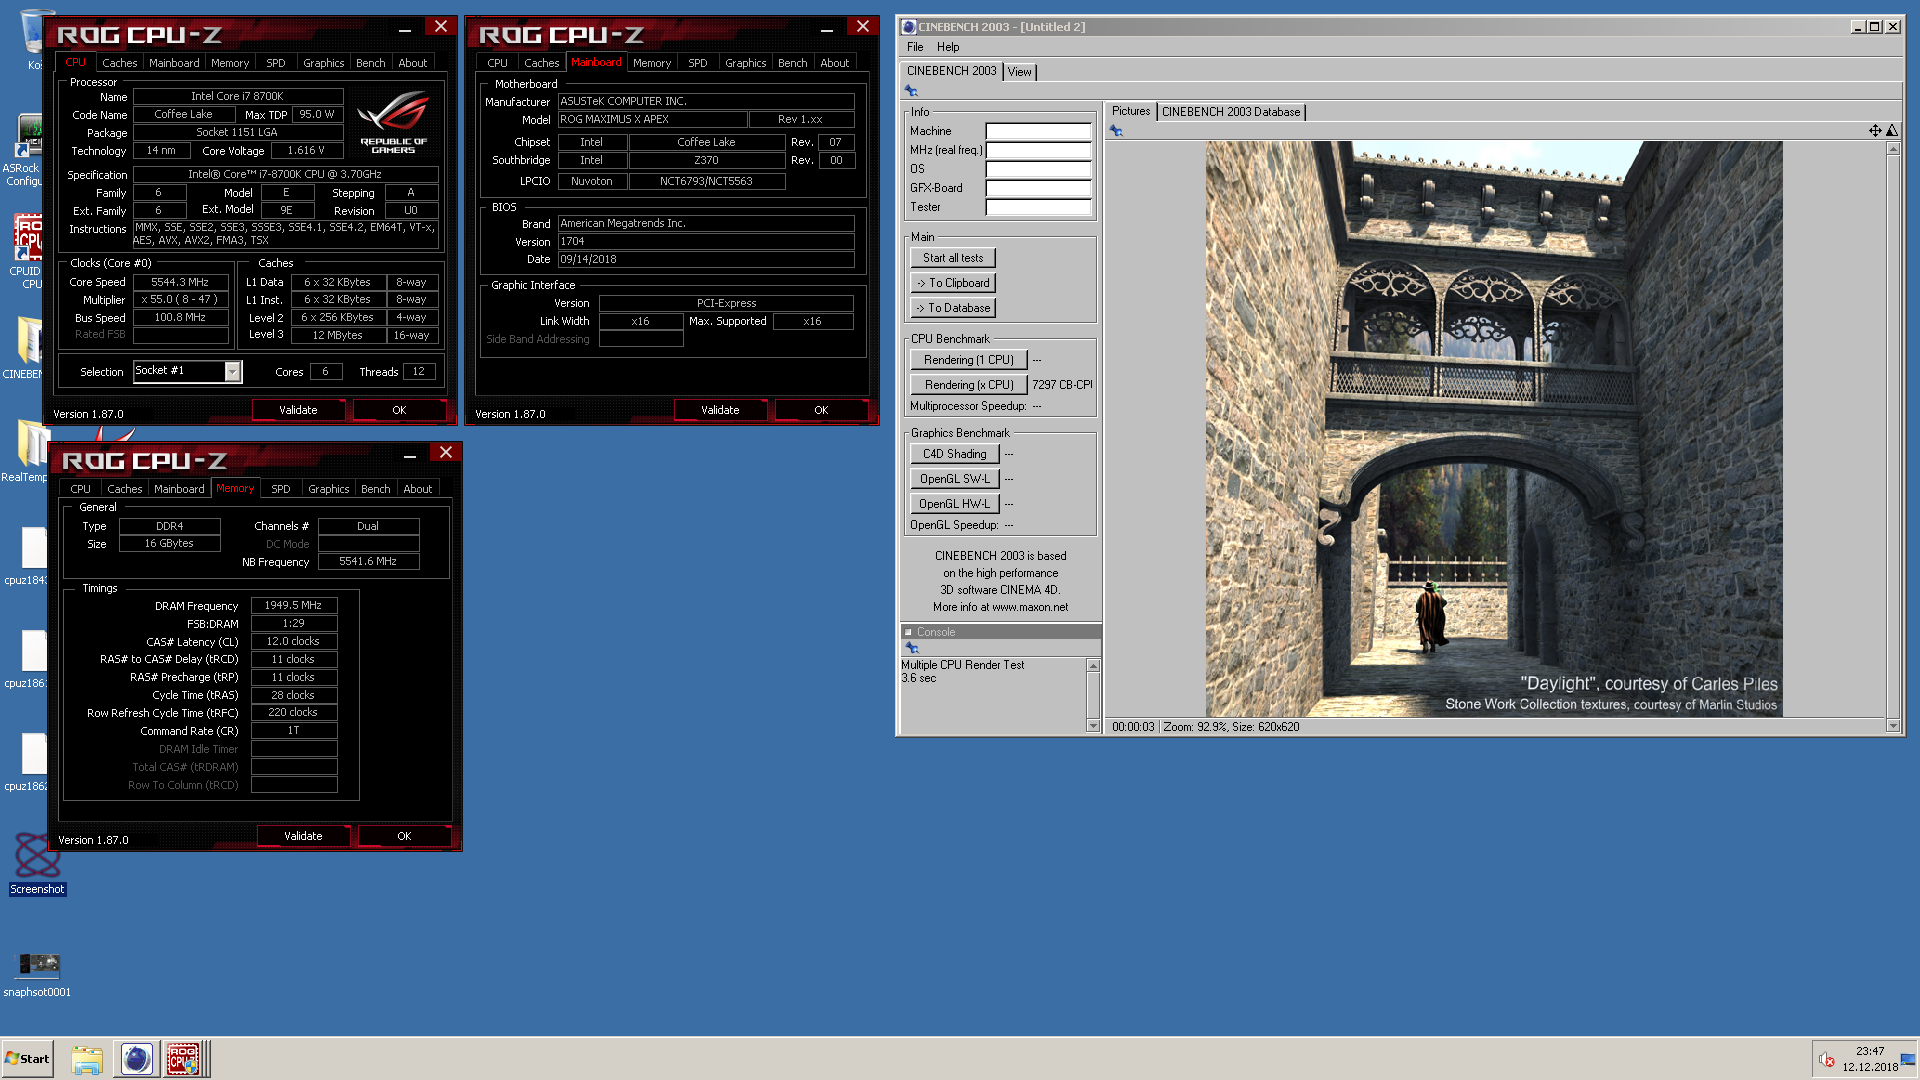Click Start all tests button
The height and width of the screenshot is (1080, 1920).
[952, 258]
